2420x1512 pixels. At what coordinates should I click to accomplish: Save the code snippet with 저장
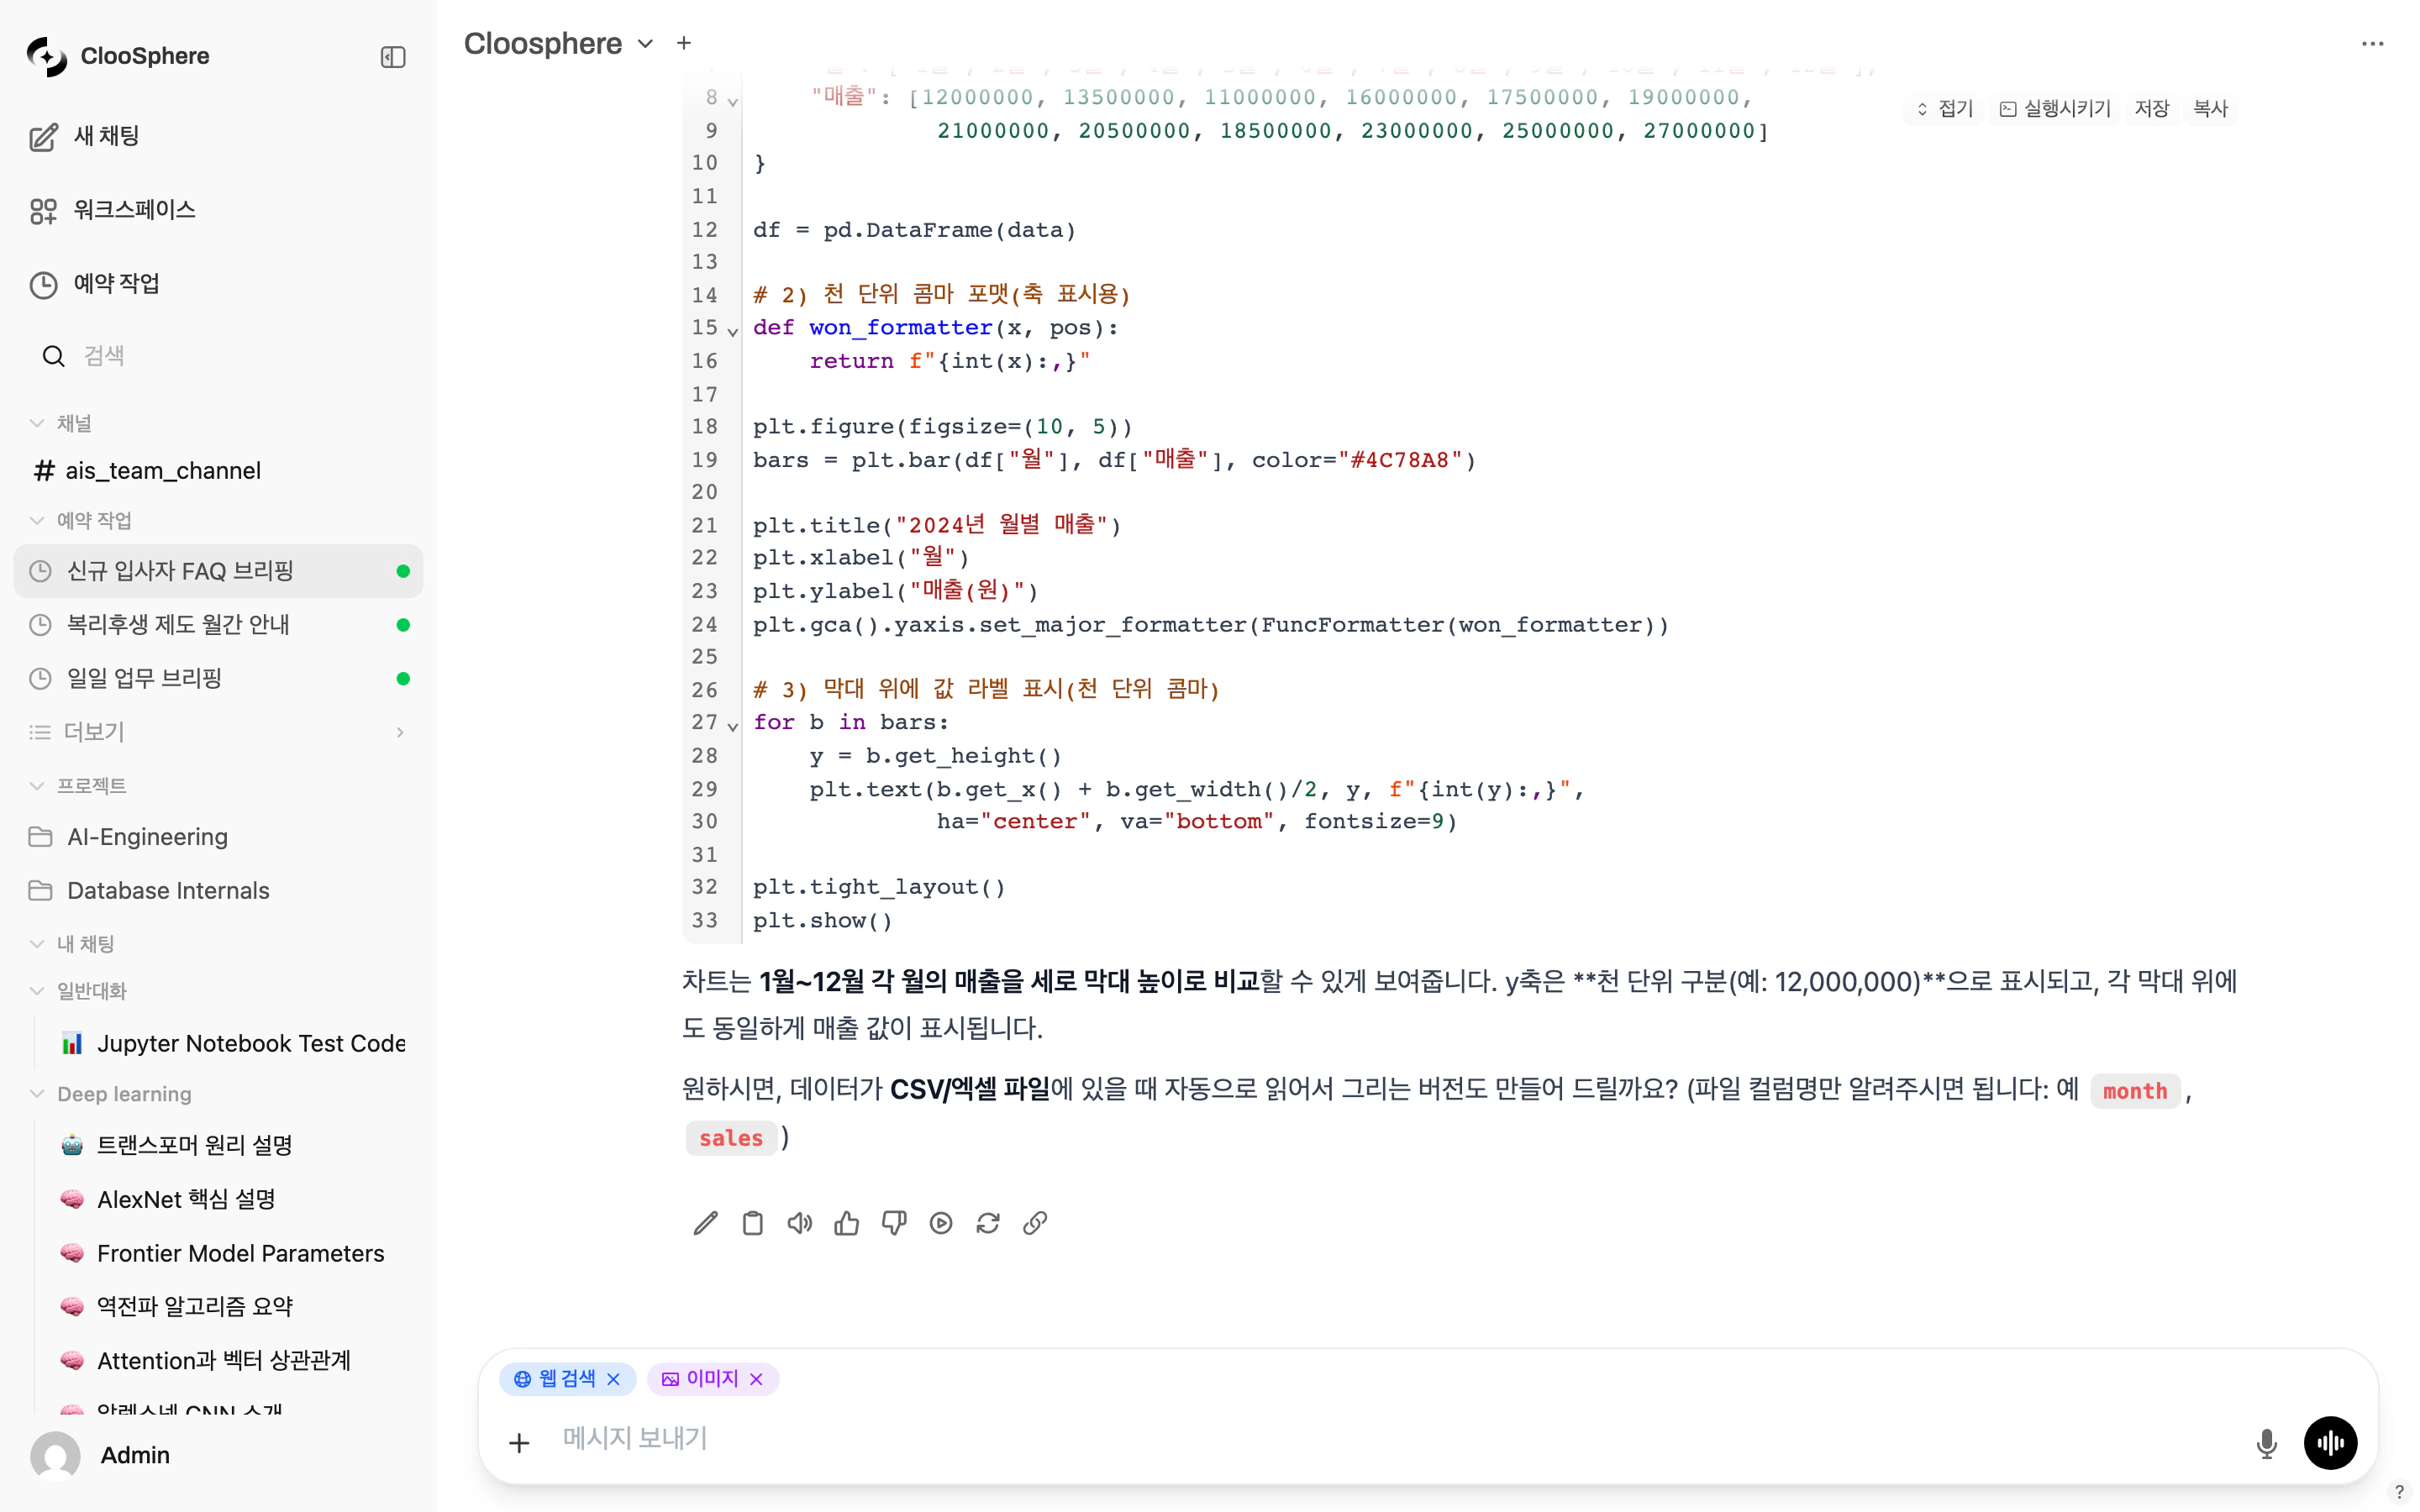[x=2152, y=108]
